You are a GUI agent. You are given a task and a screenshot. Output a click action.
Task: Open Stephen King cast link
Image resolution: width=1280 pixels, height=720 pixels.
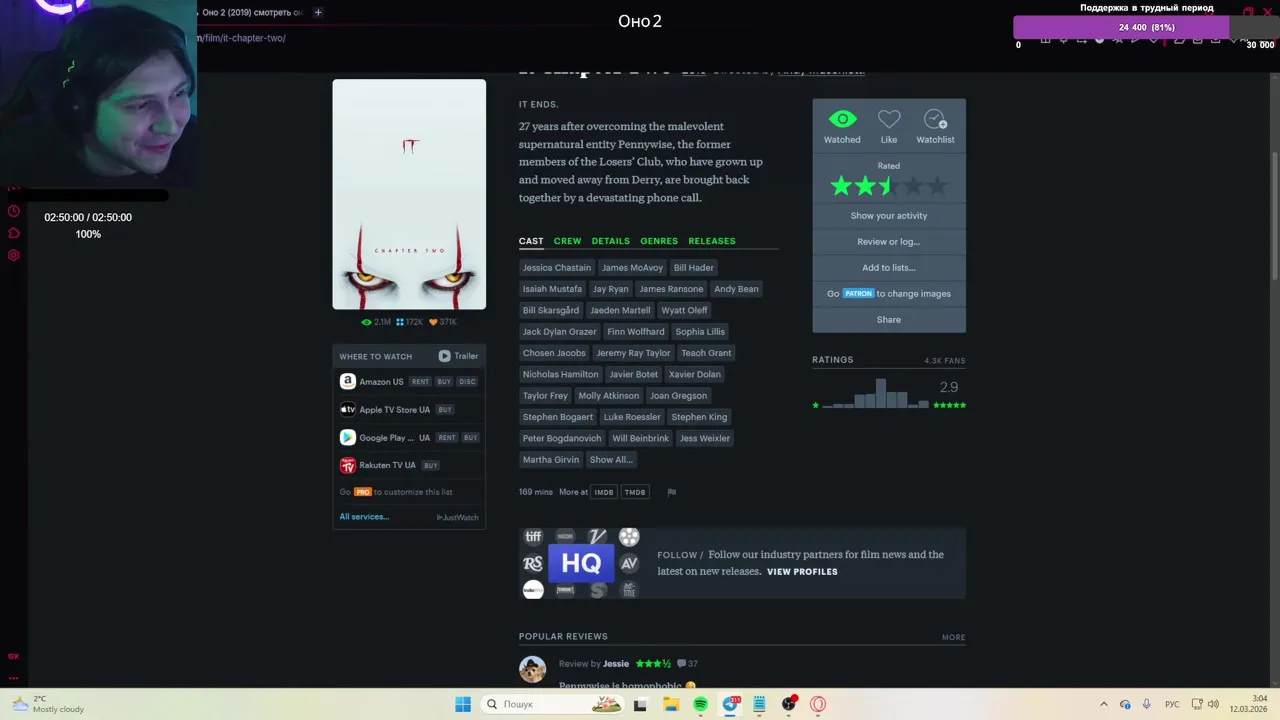point(699,417)
